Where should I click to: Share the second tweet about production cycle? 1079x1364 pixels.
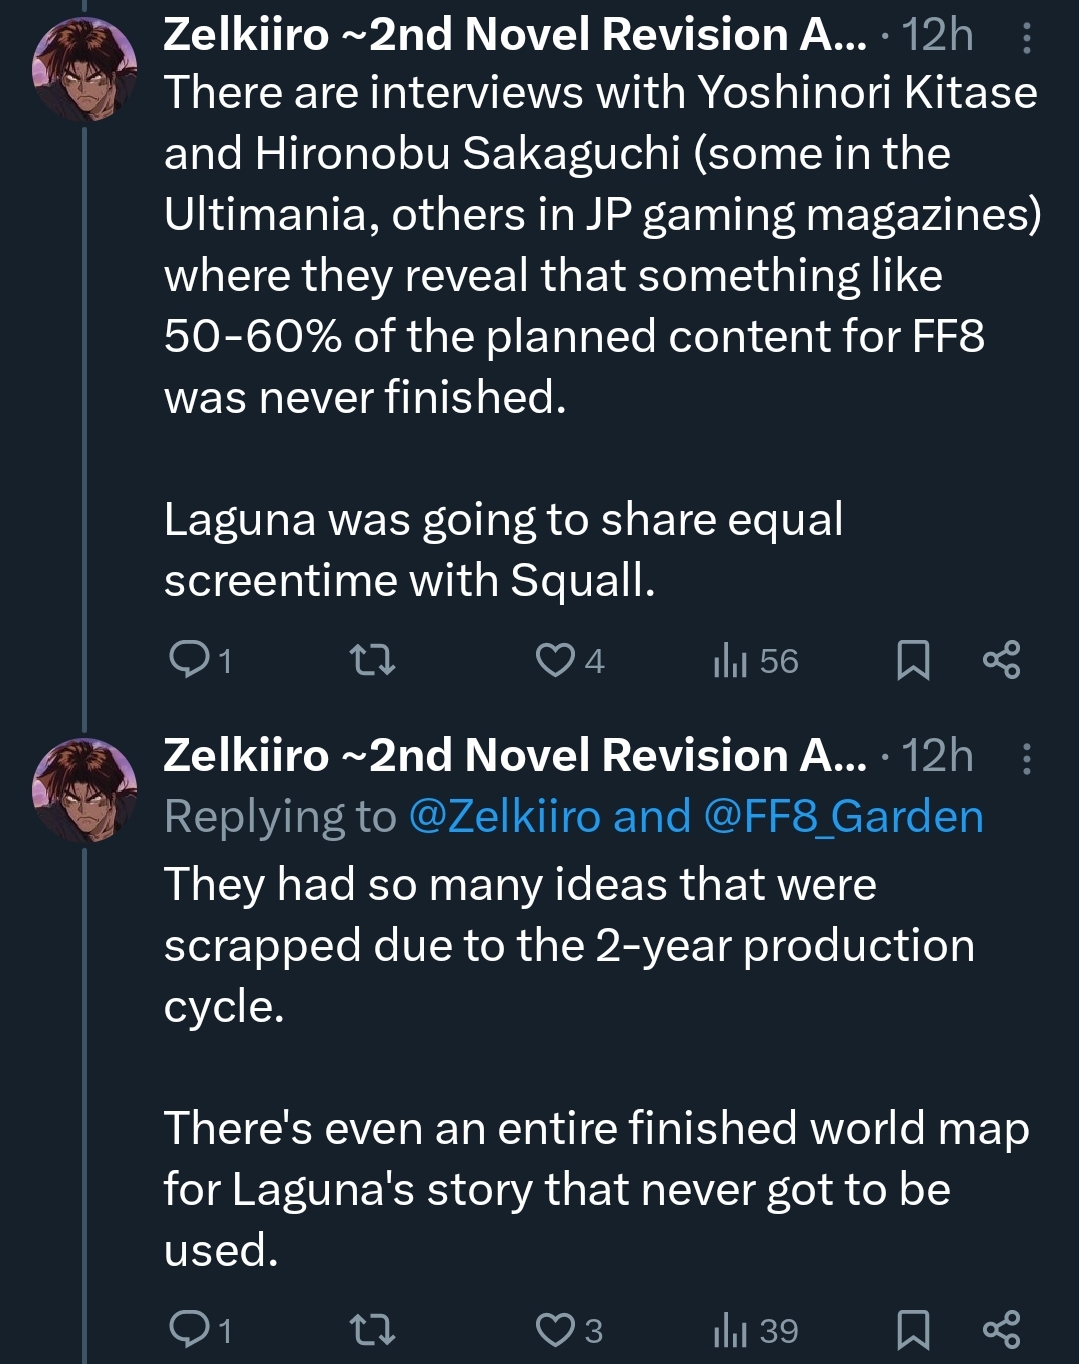[x=1001, y=1330]
